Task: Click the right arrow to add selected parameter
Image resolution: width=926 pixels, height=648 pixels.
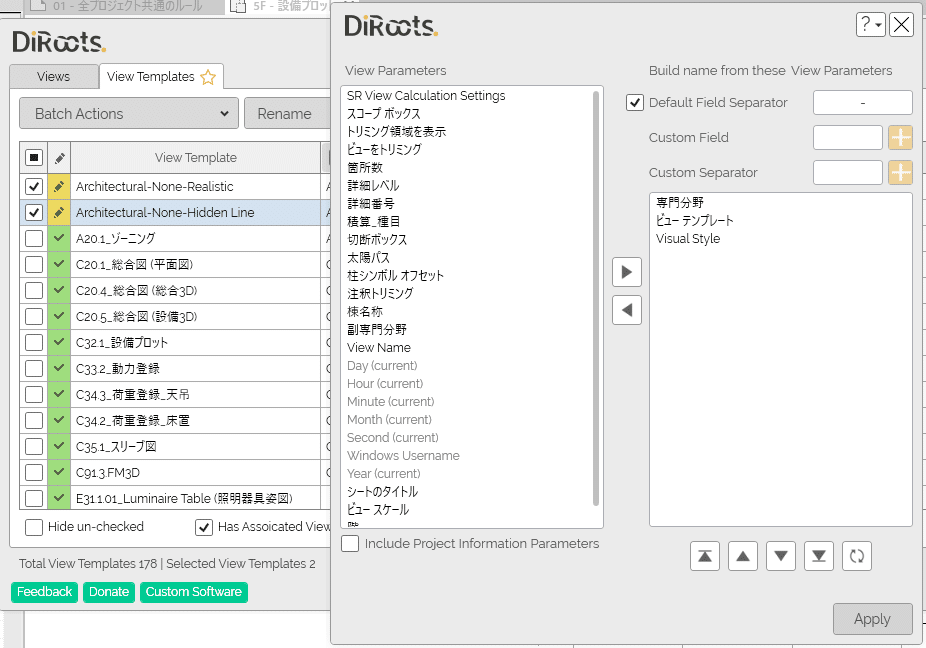Action: click(x=627, y=271)
